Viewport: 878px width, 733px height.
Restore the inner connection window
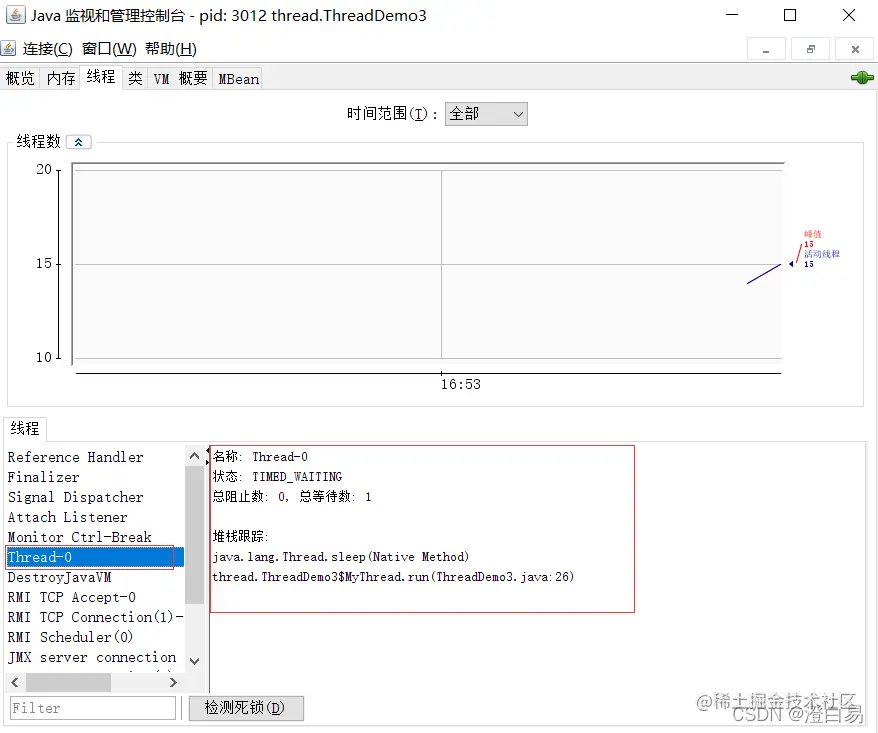click(810, 49)
